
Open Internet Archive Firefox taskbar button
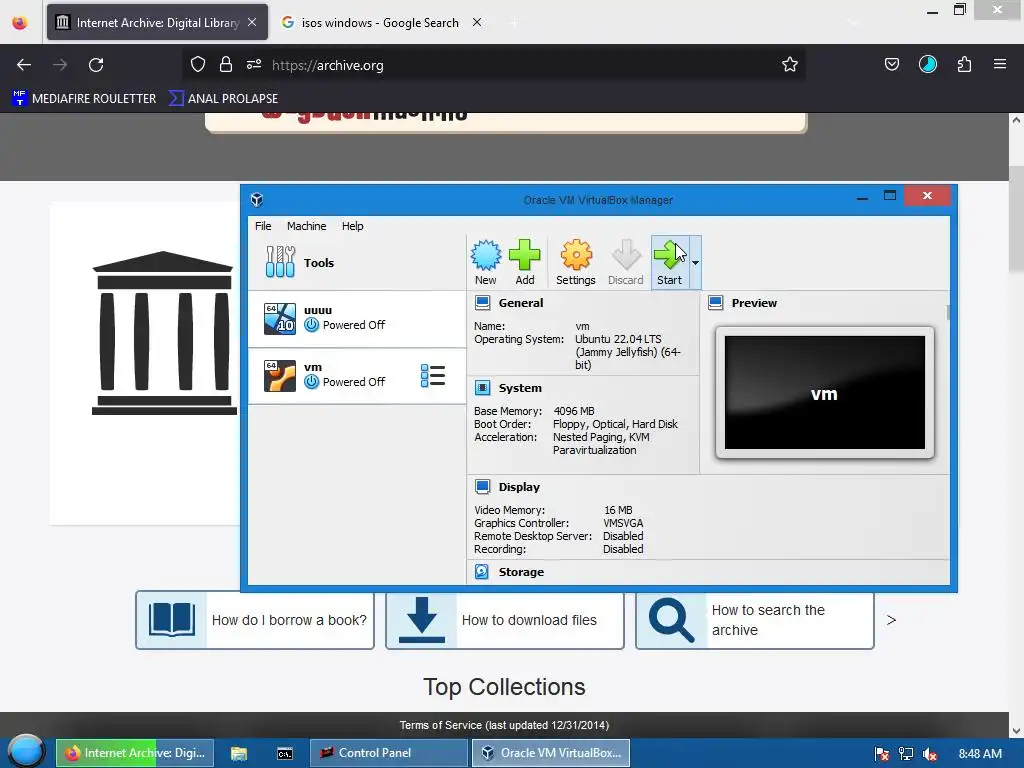tap(136, 753)
